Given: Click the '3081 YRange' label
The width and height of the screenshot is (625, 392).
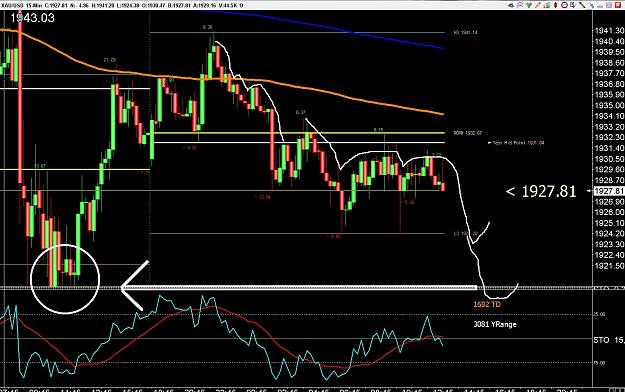Looking at the screenshot, I should pos(495,324).
